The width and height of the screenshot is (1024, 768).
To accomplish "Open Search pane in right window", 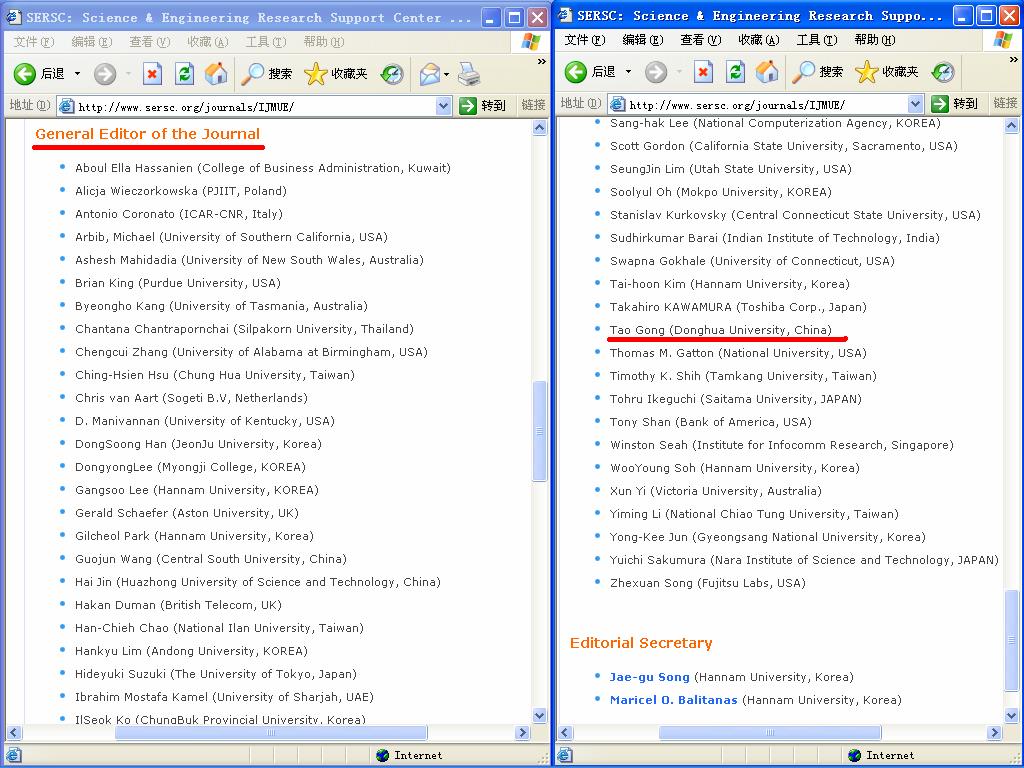I will click(x=818, y=72).
